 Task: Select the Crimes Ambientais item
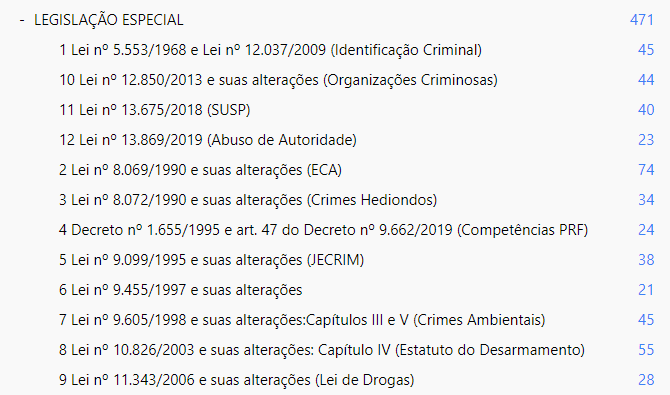click(x=302, y=320)
